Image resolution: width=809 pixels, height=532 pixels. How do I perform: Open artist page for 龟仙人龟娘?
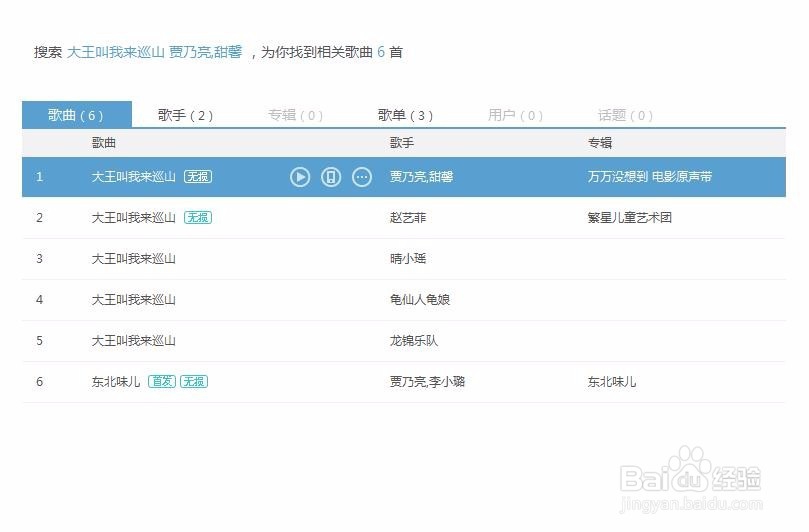[x=420, y=300]
